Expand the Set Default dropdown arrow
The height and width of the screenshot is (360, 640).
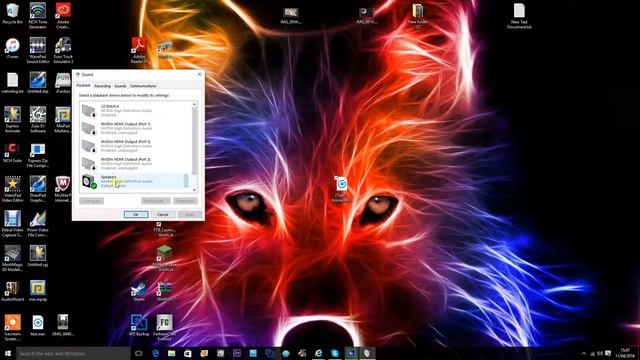[x=167, y=201]
